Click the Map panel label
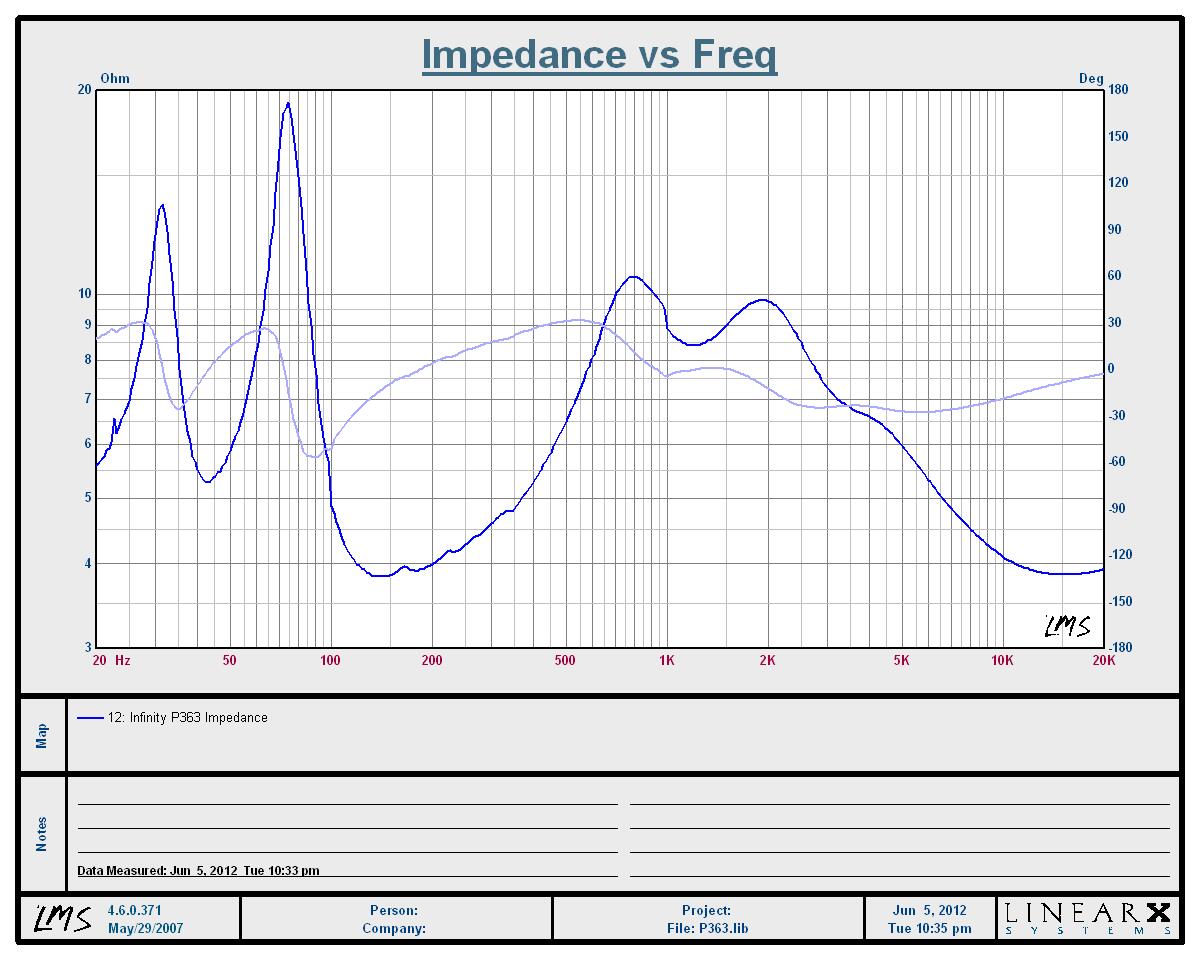 42,736
